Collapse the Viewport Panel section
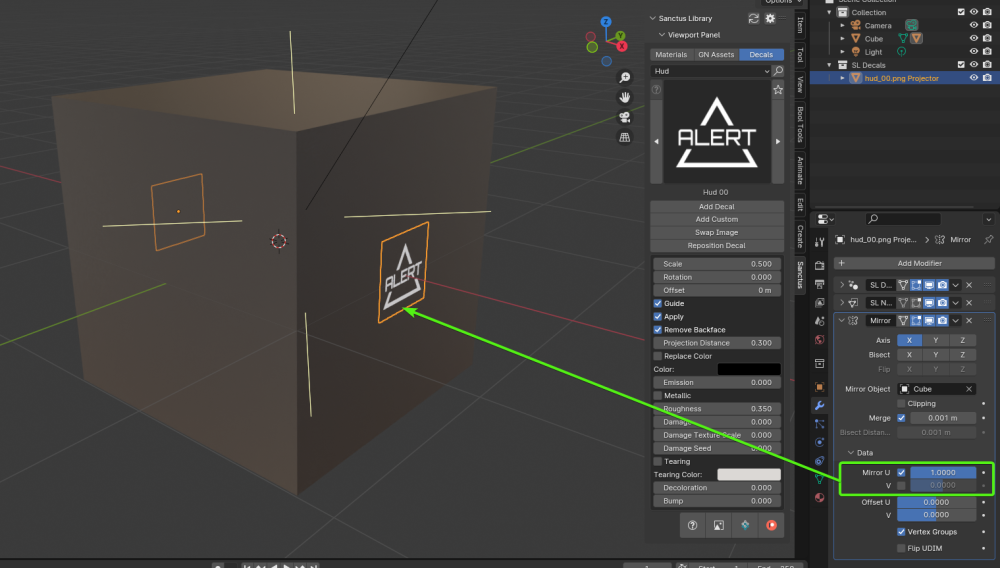This screenshot has height=568, width=1000. pos(662,35)
